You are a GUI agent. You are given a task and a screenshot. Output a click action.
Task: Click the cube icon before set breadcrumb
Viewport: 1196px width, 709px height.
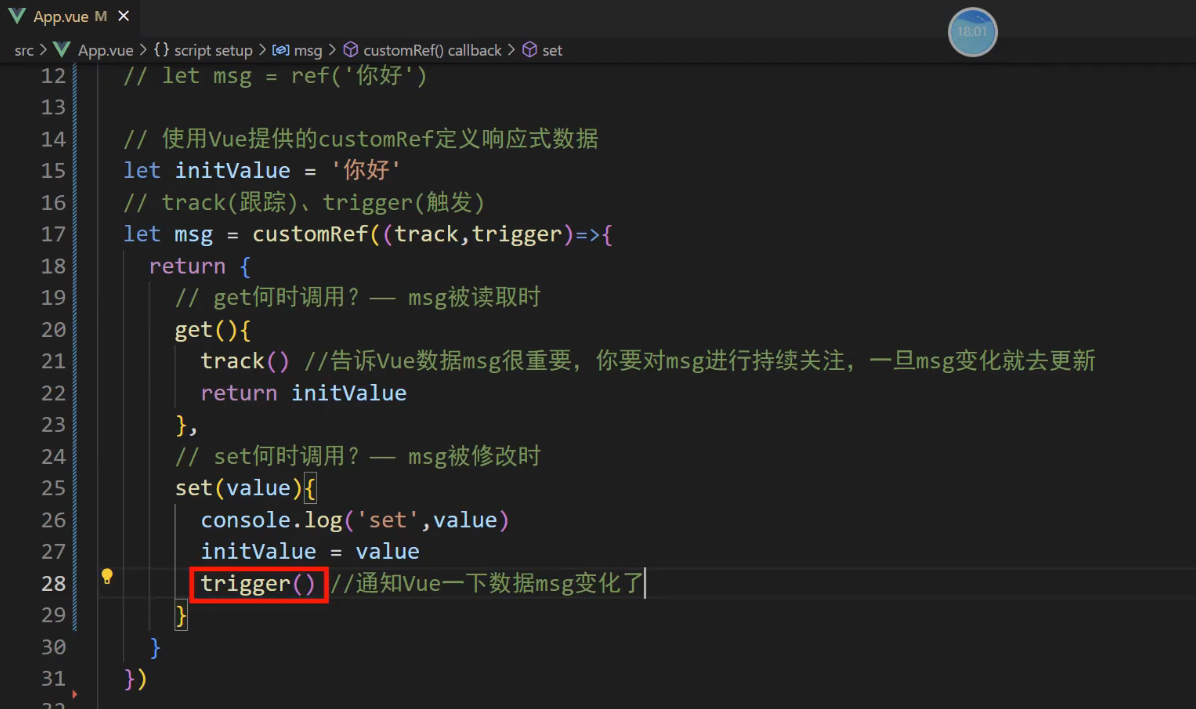tap(529, 50)
